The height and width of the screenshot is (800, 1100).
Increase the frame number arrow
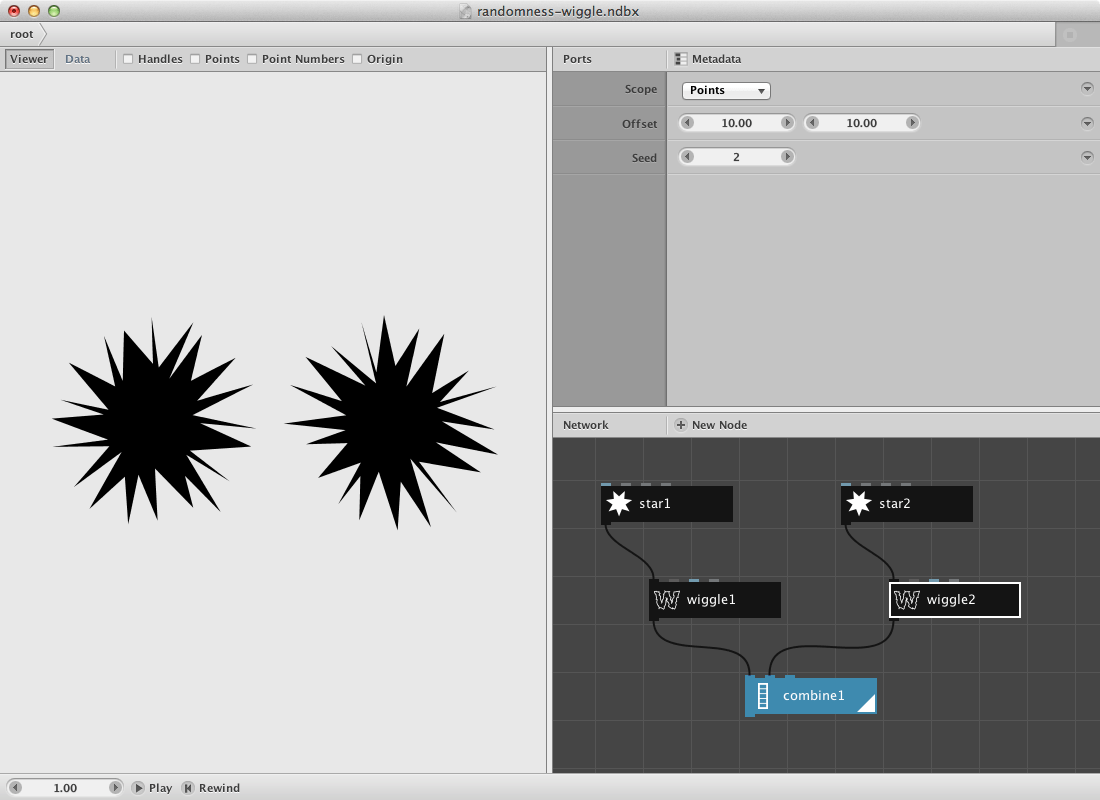point(115,787)
